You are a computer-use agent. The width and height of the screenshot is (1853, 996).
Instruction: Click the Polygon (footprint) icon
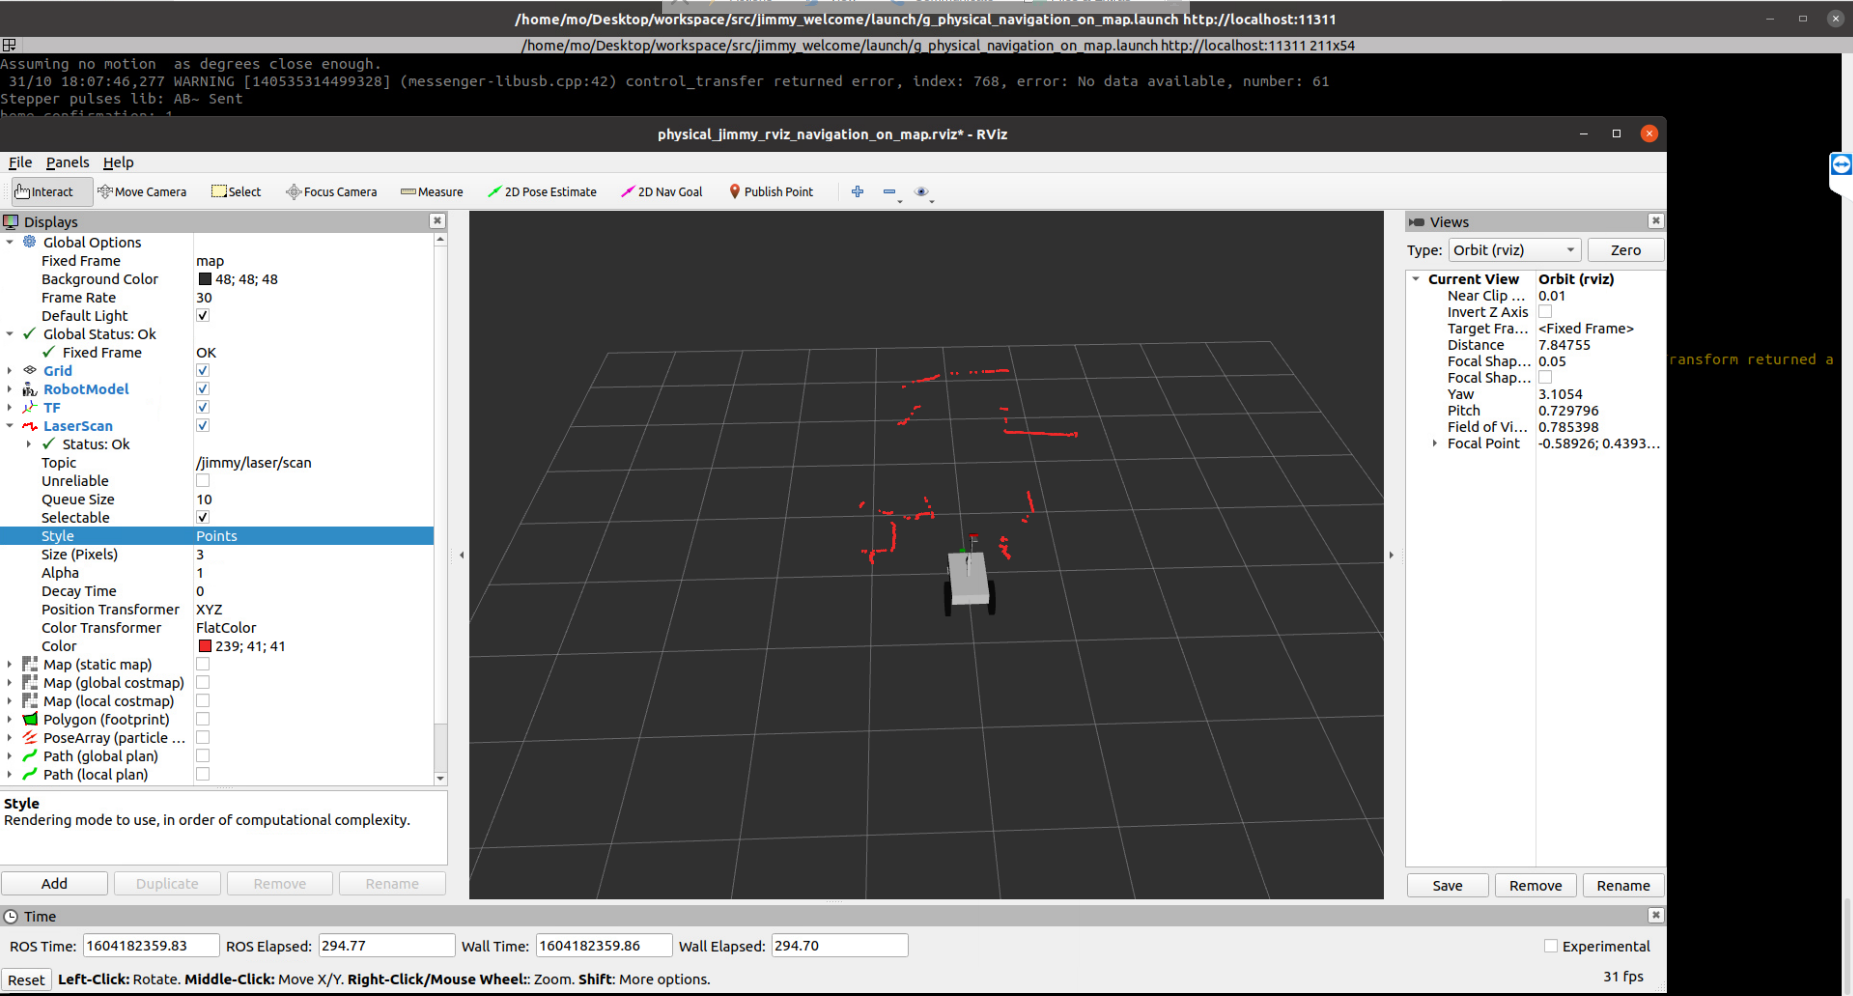[x=30, y=720]
